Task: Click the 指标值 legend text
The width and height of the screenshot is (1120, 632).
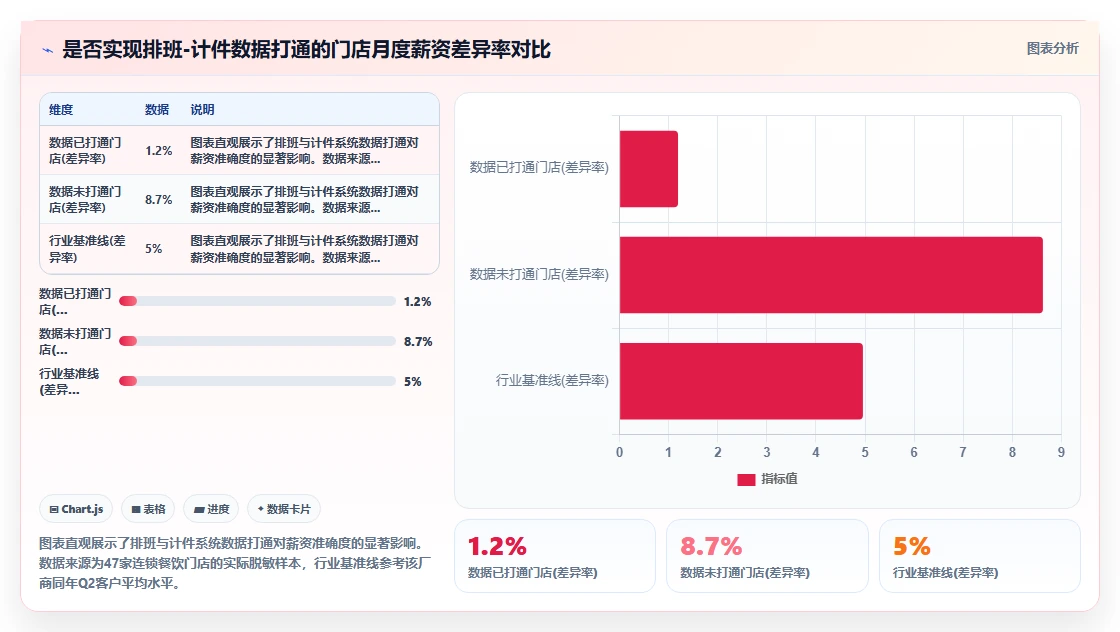Action: pos(779,479)
